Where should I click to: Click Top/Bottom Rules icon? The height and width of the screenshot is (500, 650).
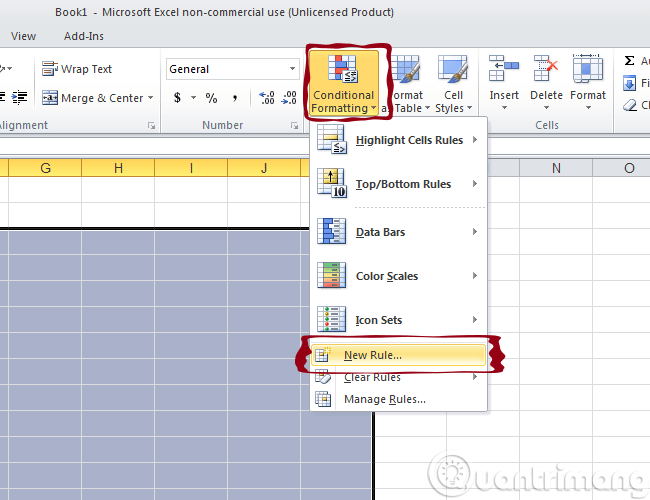[x=331, y=183]
